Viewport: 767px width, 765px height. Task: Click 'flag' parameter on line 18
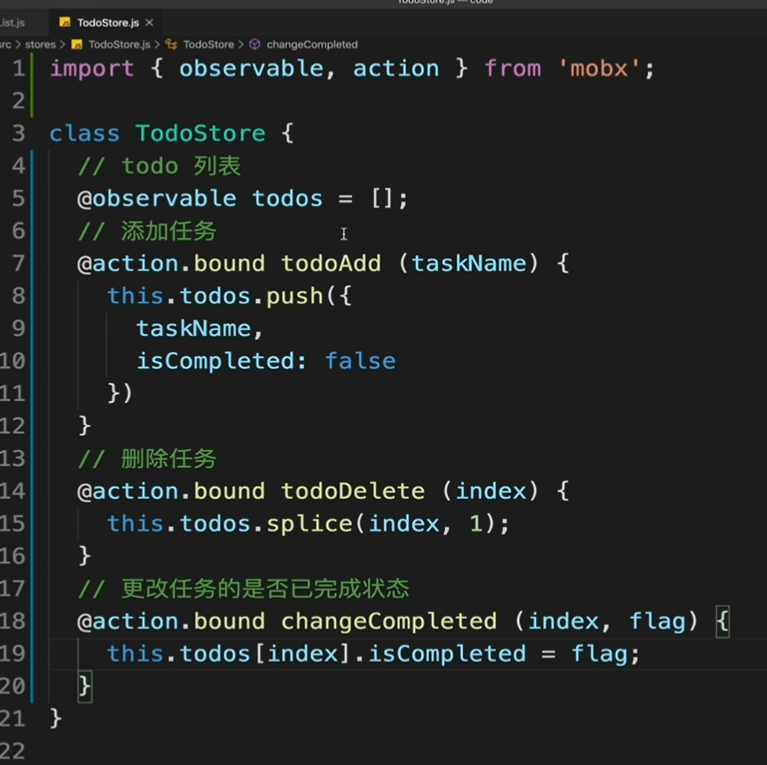click(x=657, y=622)
